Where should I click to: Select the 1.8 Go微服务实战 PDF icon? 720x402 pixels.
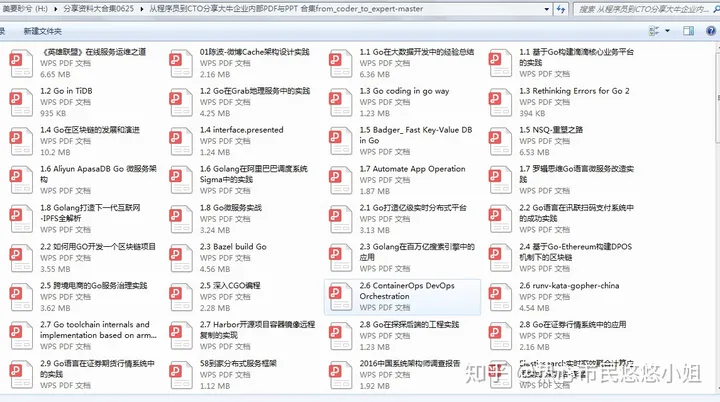pyautogui.click(x=181, y=219)
